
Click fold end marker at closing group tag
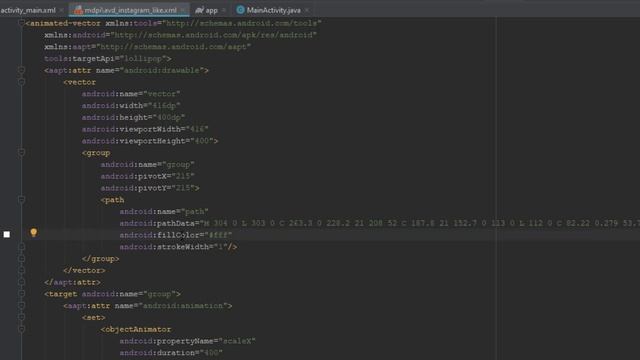(x=21, y=258)
